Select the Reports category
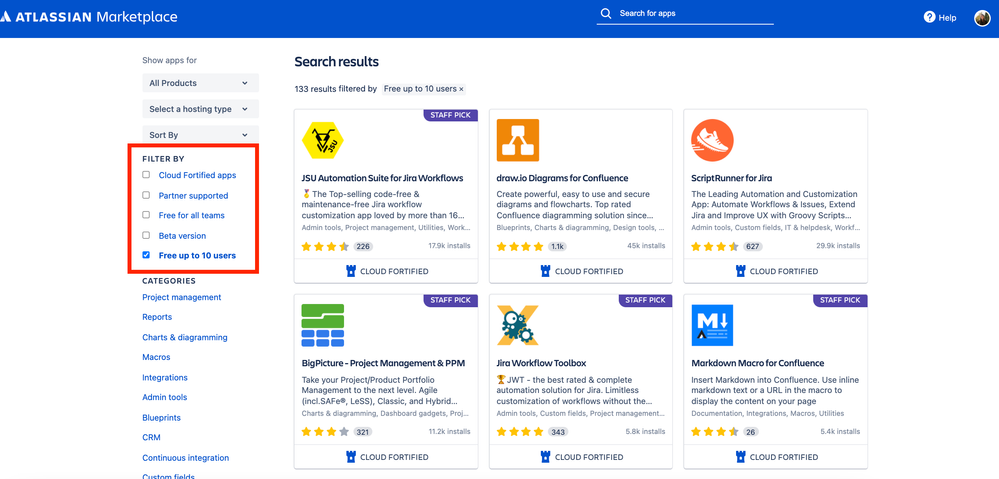The width and height of the screenshot is (999, 479). (x=157, y=317)
